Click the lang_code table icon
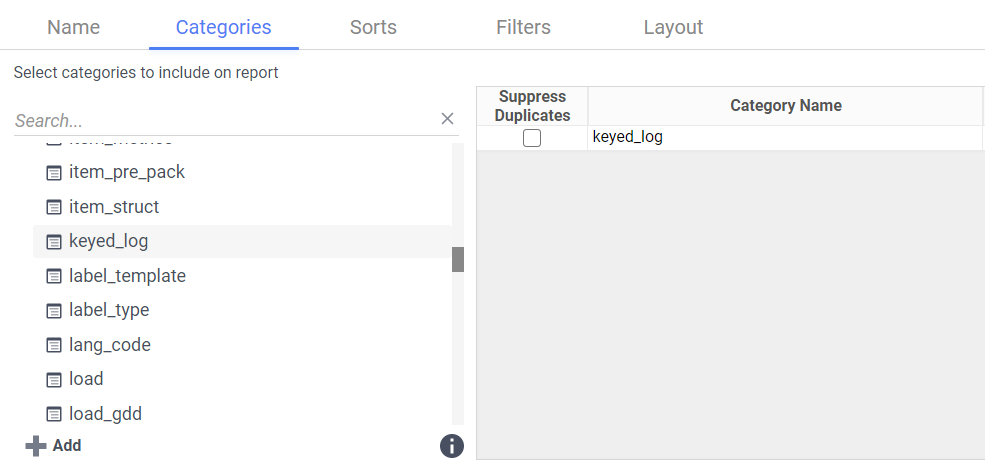This screenshot has height=460, width=985. pyautogui.click(x=54, y=345)
